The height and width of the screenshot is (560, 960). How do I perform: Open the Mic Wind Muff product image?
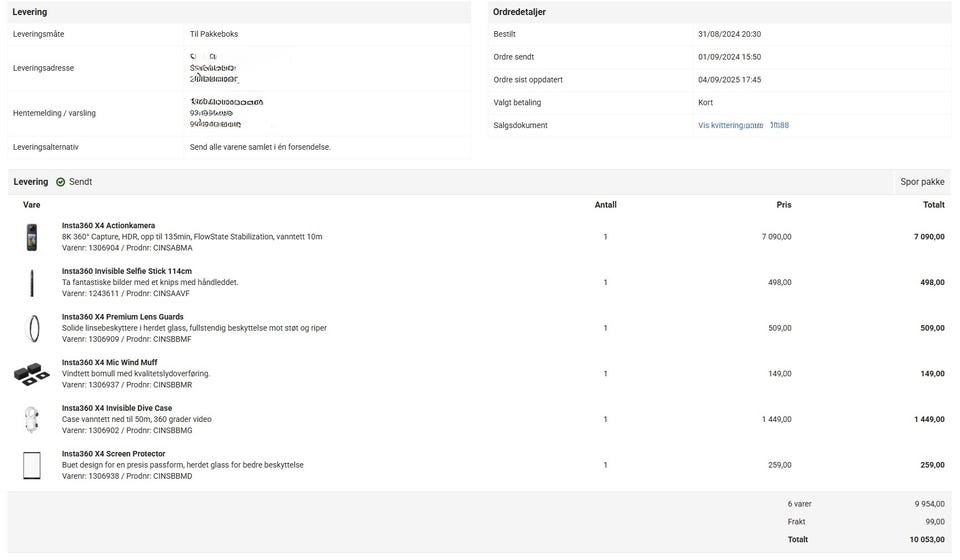31,374
